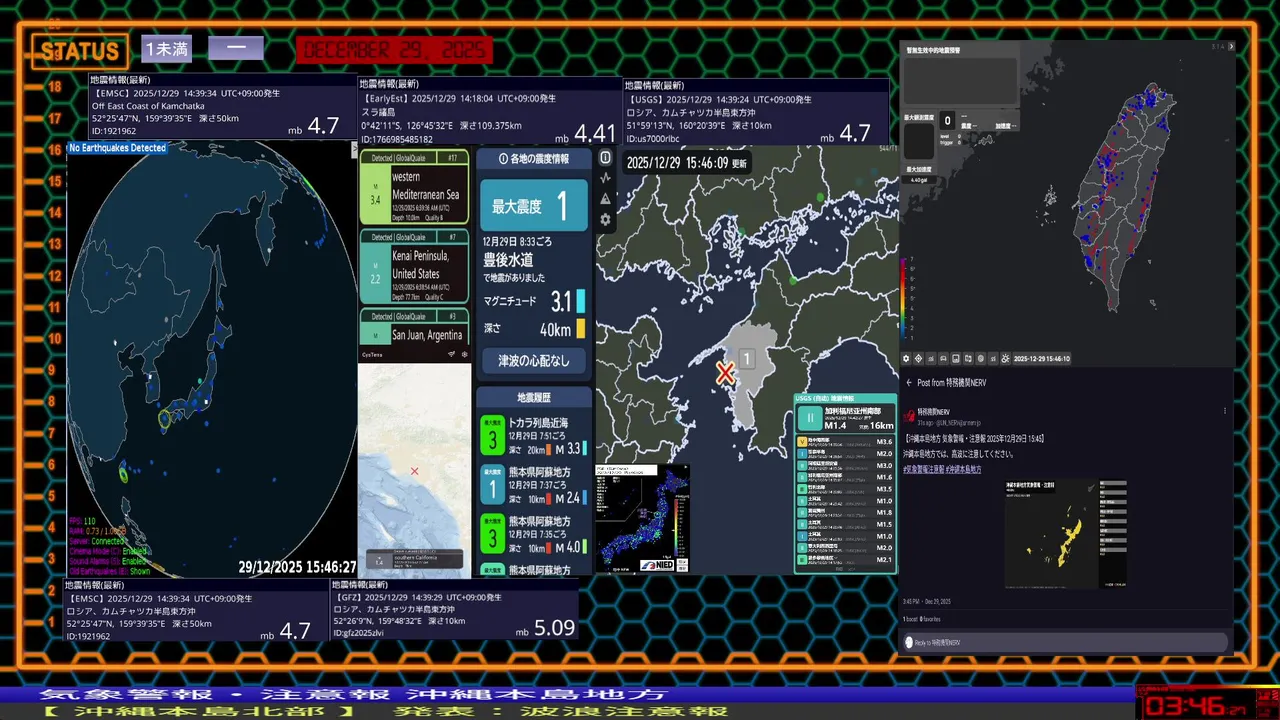Click the settings gear in Taiwan map toolbar
Screen dimensions: 1280x720
(906, 358)
